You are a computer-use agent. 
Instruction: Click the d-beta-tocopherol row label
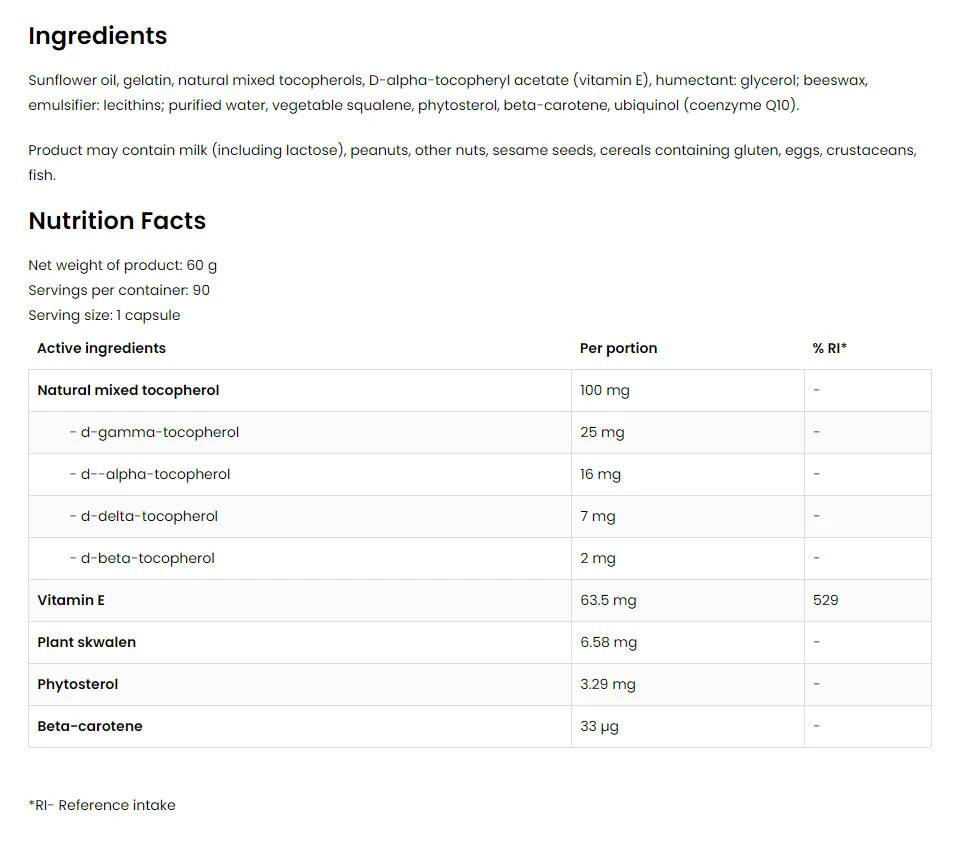[142, 558]
